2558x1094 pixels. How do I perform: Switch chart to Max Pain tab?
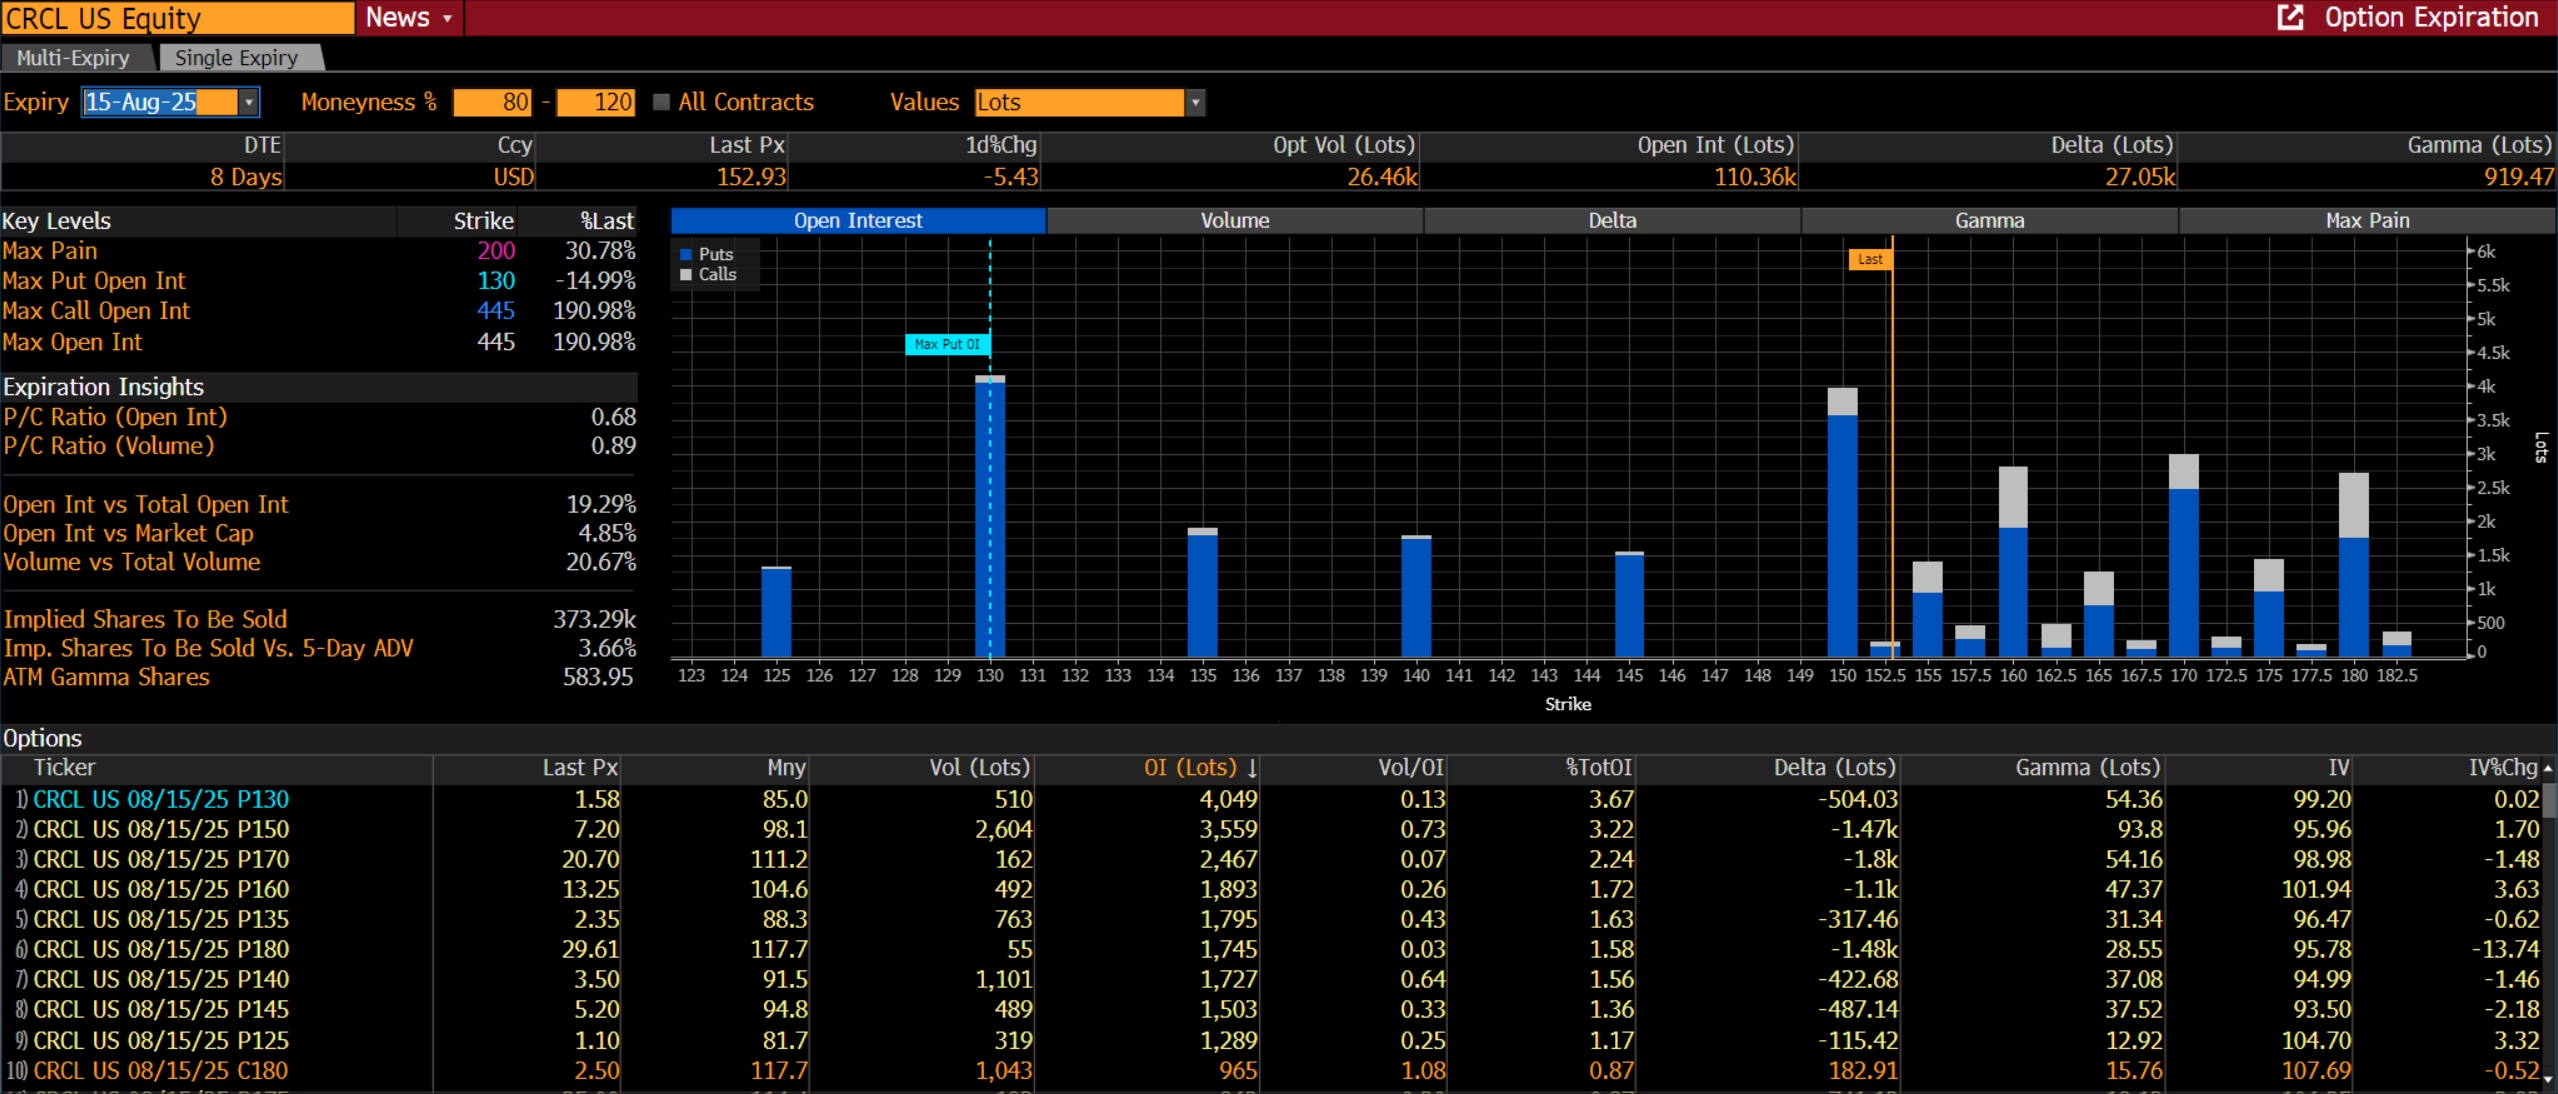pyautogui.click(x=2367, y=220)
